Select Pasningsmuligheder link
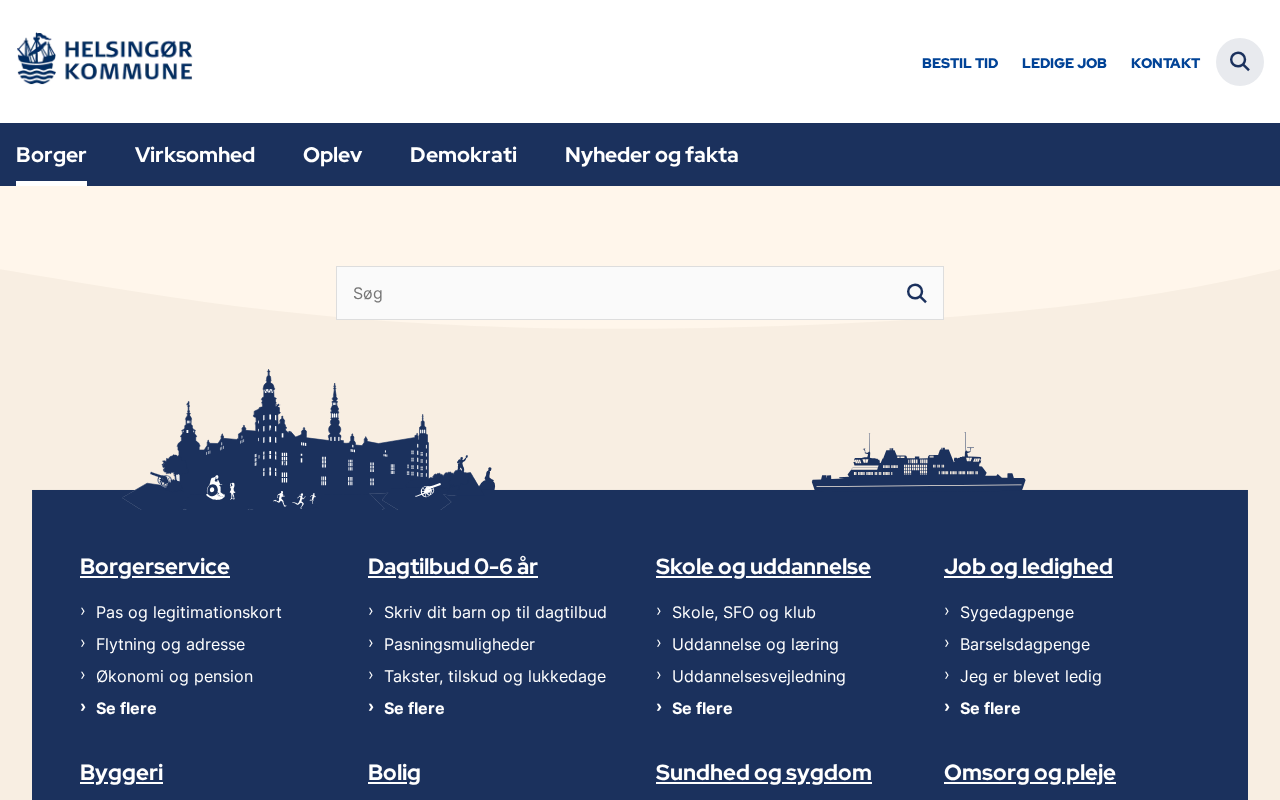This screenshot has height=800, width=1280. coord(459,644)
